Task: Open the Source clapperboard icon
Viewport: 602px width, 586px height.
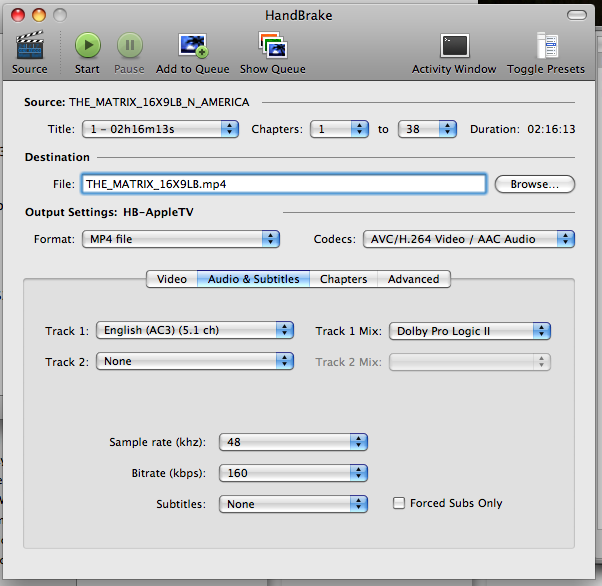Action: click(30, 45)
